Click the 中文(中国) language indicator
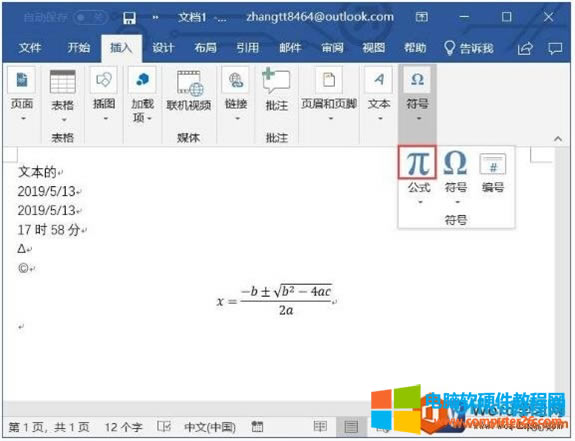This screenshot has height=441, width=575. [210, 427]
